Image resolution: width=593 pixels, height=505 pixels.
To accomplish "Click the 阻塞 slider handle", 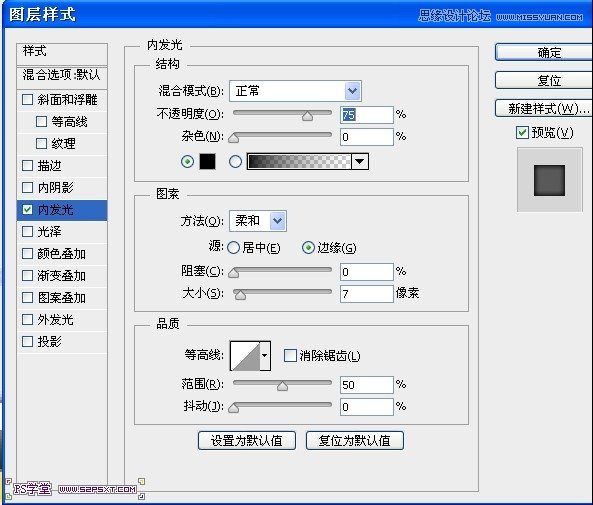I will click(234, 273).
